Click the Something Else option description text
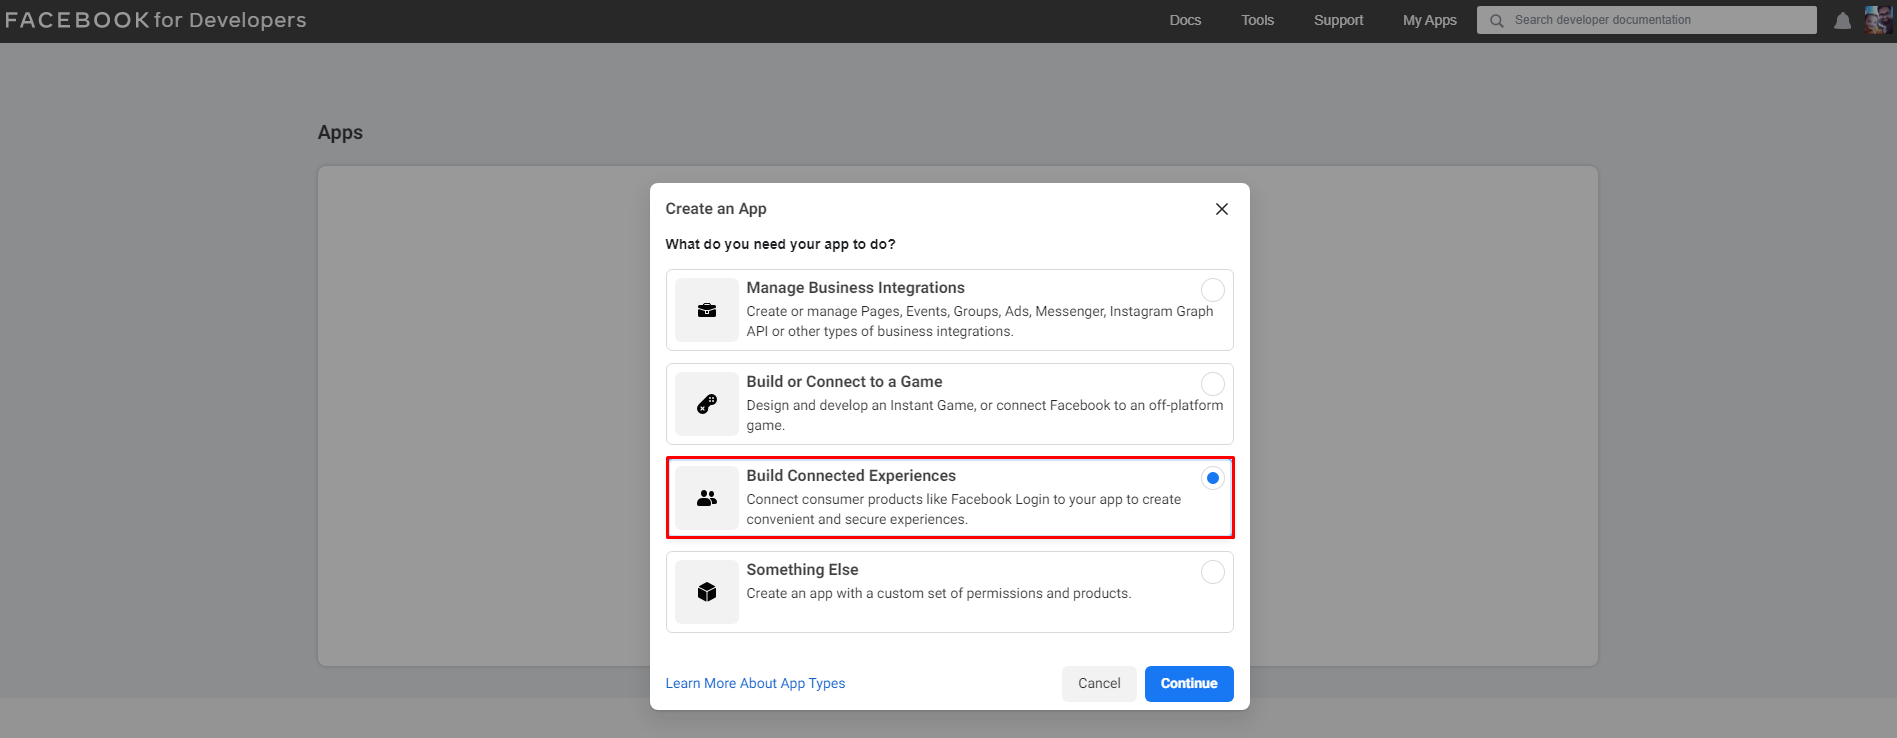The image size is (1897, 738). 938,594
